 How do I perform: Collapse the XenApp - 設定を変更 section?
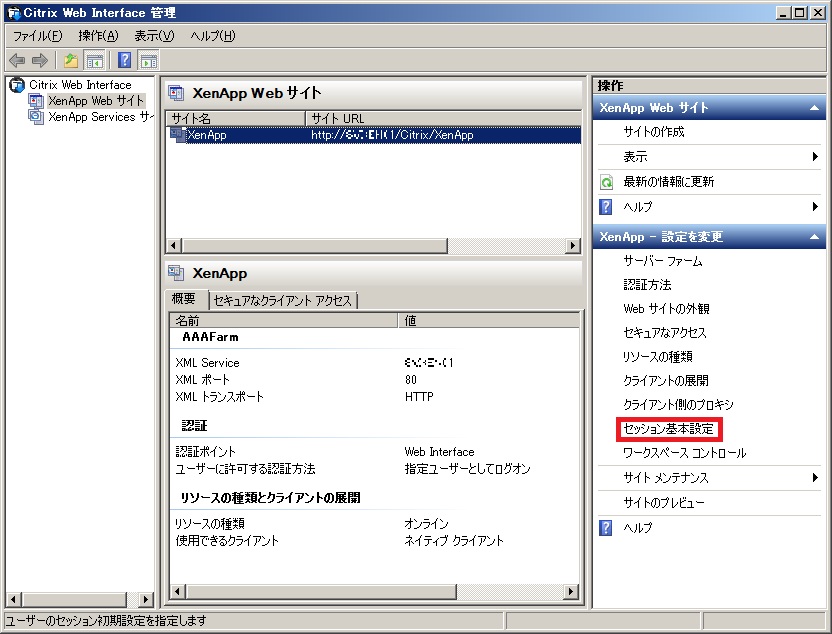point(815,237)
